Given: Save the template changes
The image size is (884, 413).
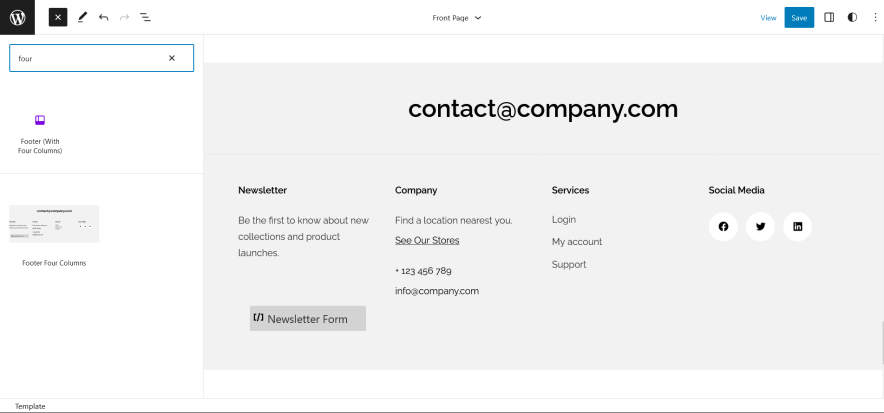Looking at the screenshot, I should click(799, 17).
